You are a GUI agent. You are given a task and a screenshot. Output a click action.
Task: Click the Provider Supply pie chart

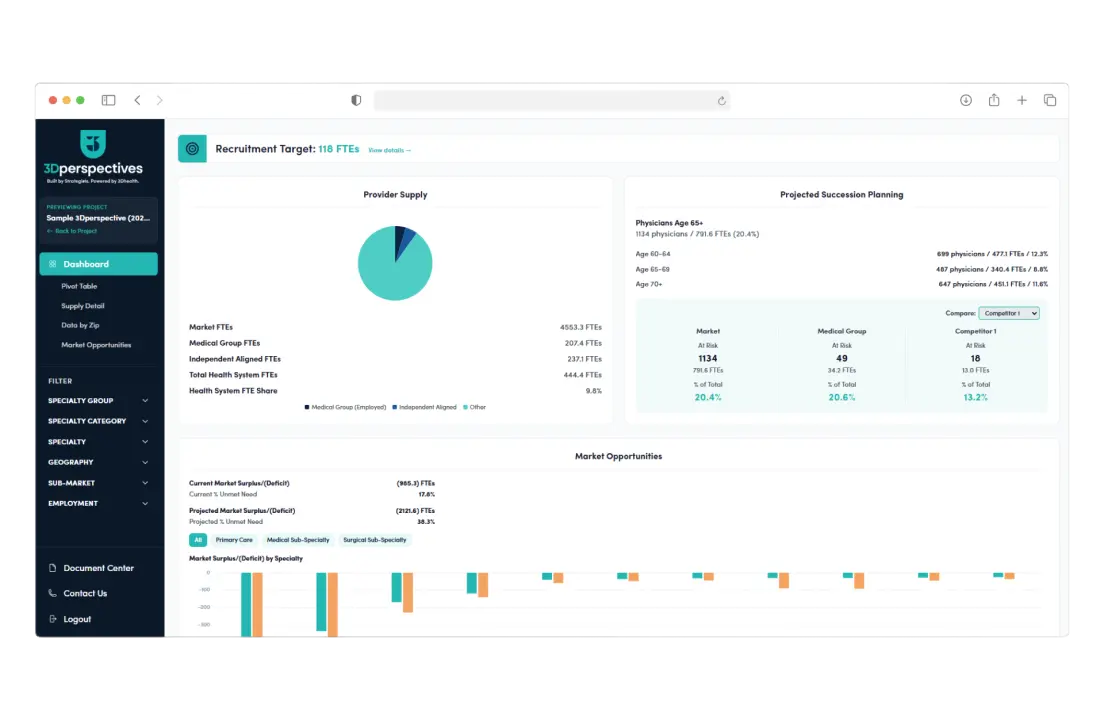click(395, 263)
